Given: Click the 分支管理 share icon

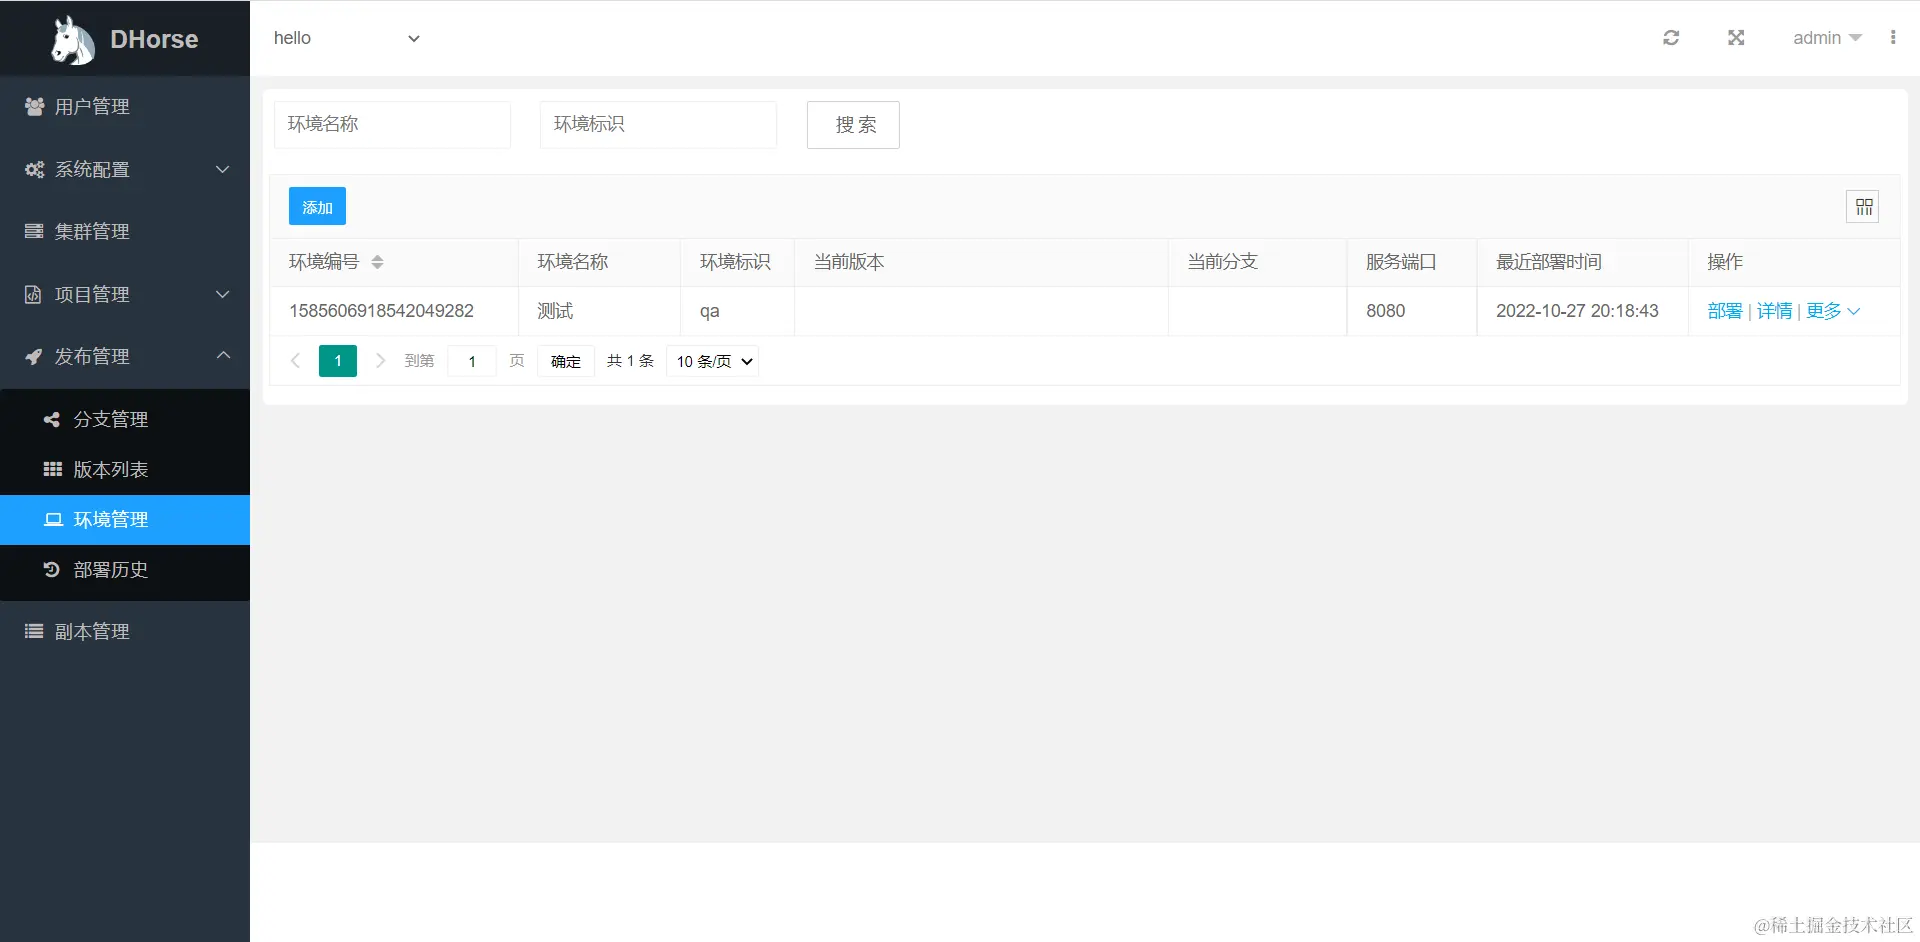Looking at the screenshot, I should tap(50, 419).
